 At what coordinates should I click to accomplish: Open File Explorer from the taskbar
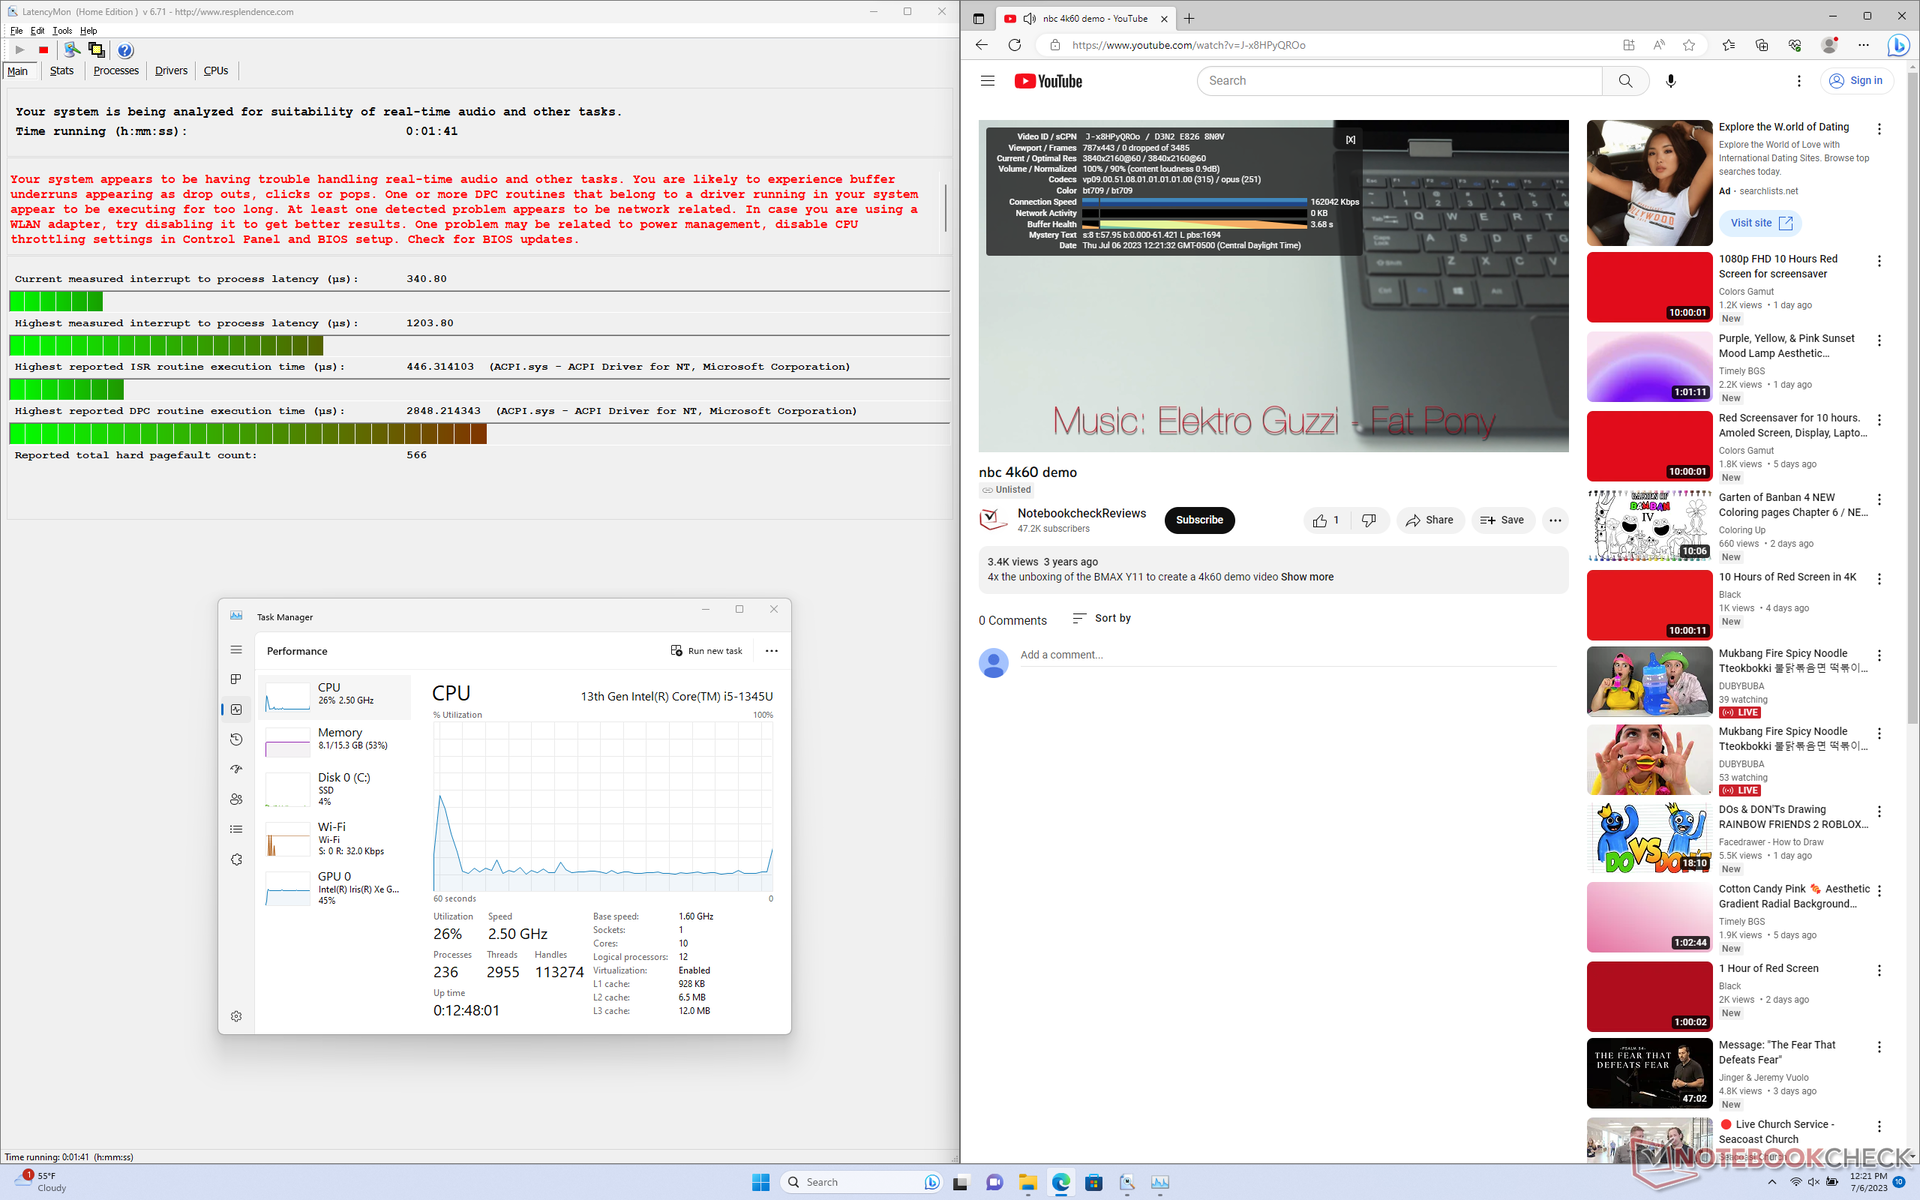[1027, 1182]
